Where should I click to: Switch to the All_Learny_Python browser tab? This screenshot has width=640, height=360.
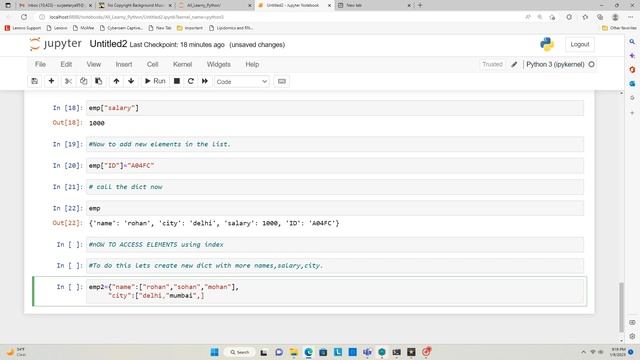coord(214,5)
